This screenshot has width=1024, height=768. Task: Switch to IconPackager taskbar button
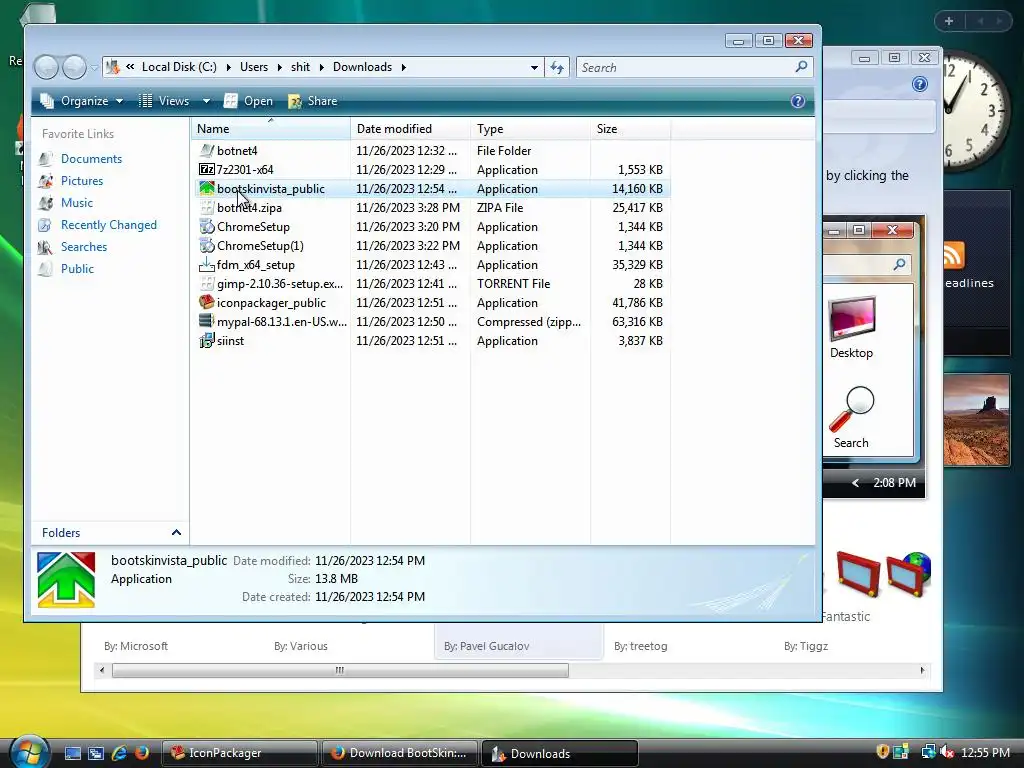[x=239, y=753]
